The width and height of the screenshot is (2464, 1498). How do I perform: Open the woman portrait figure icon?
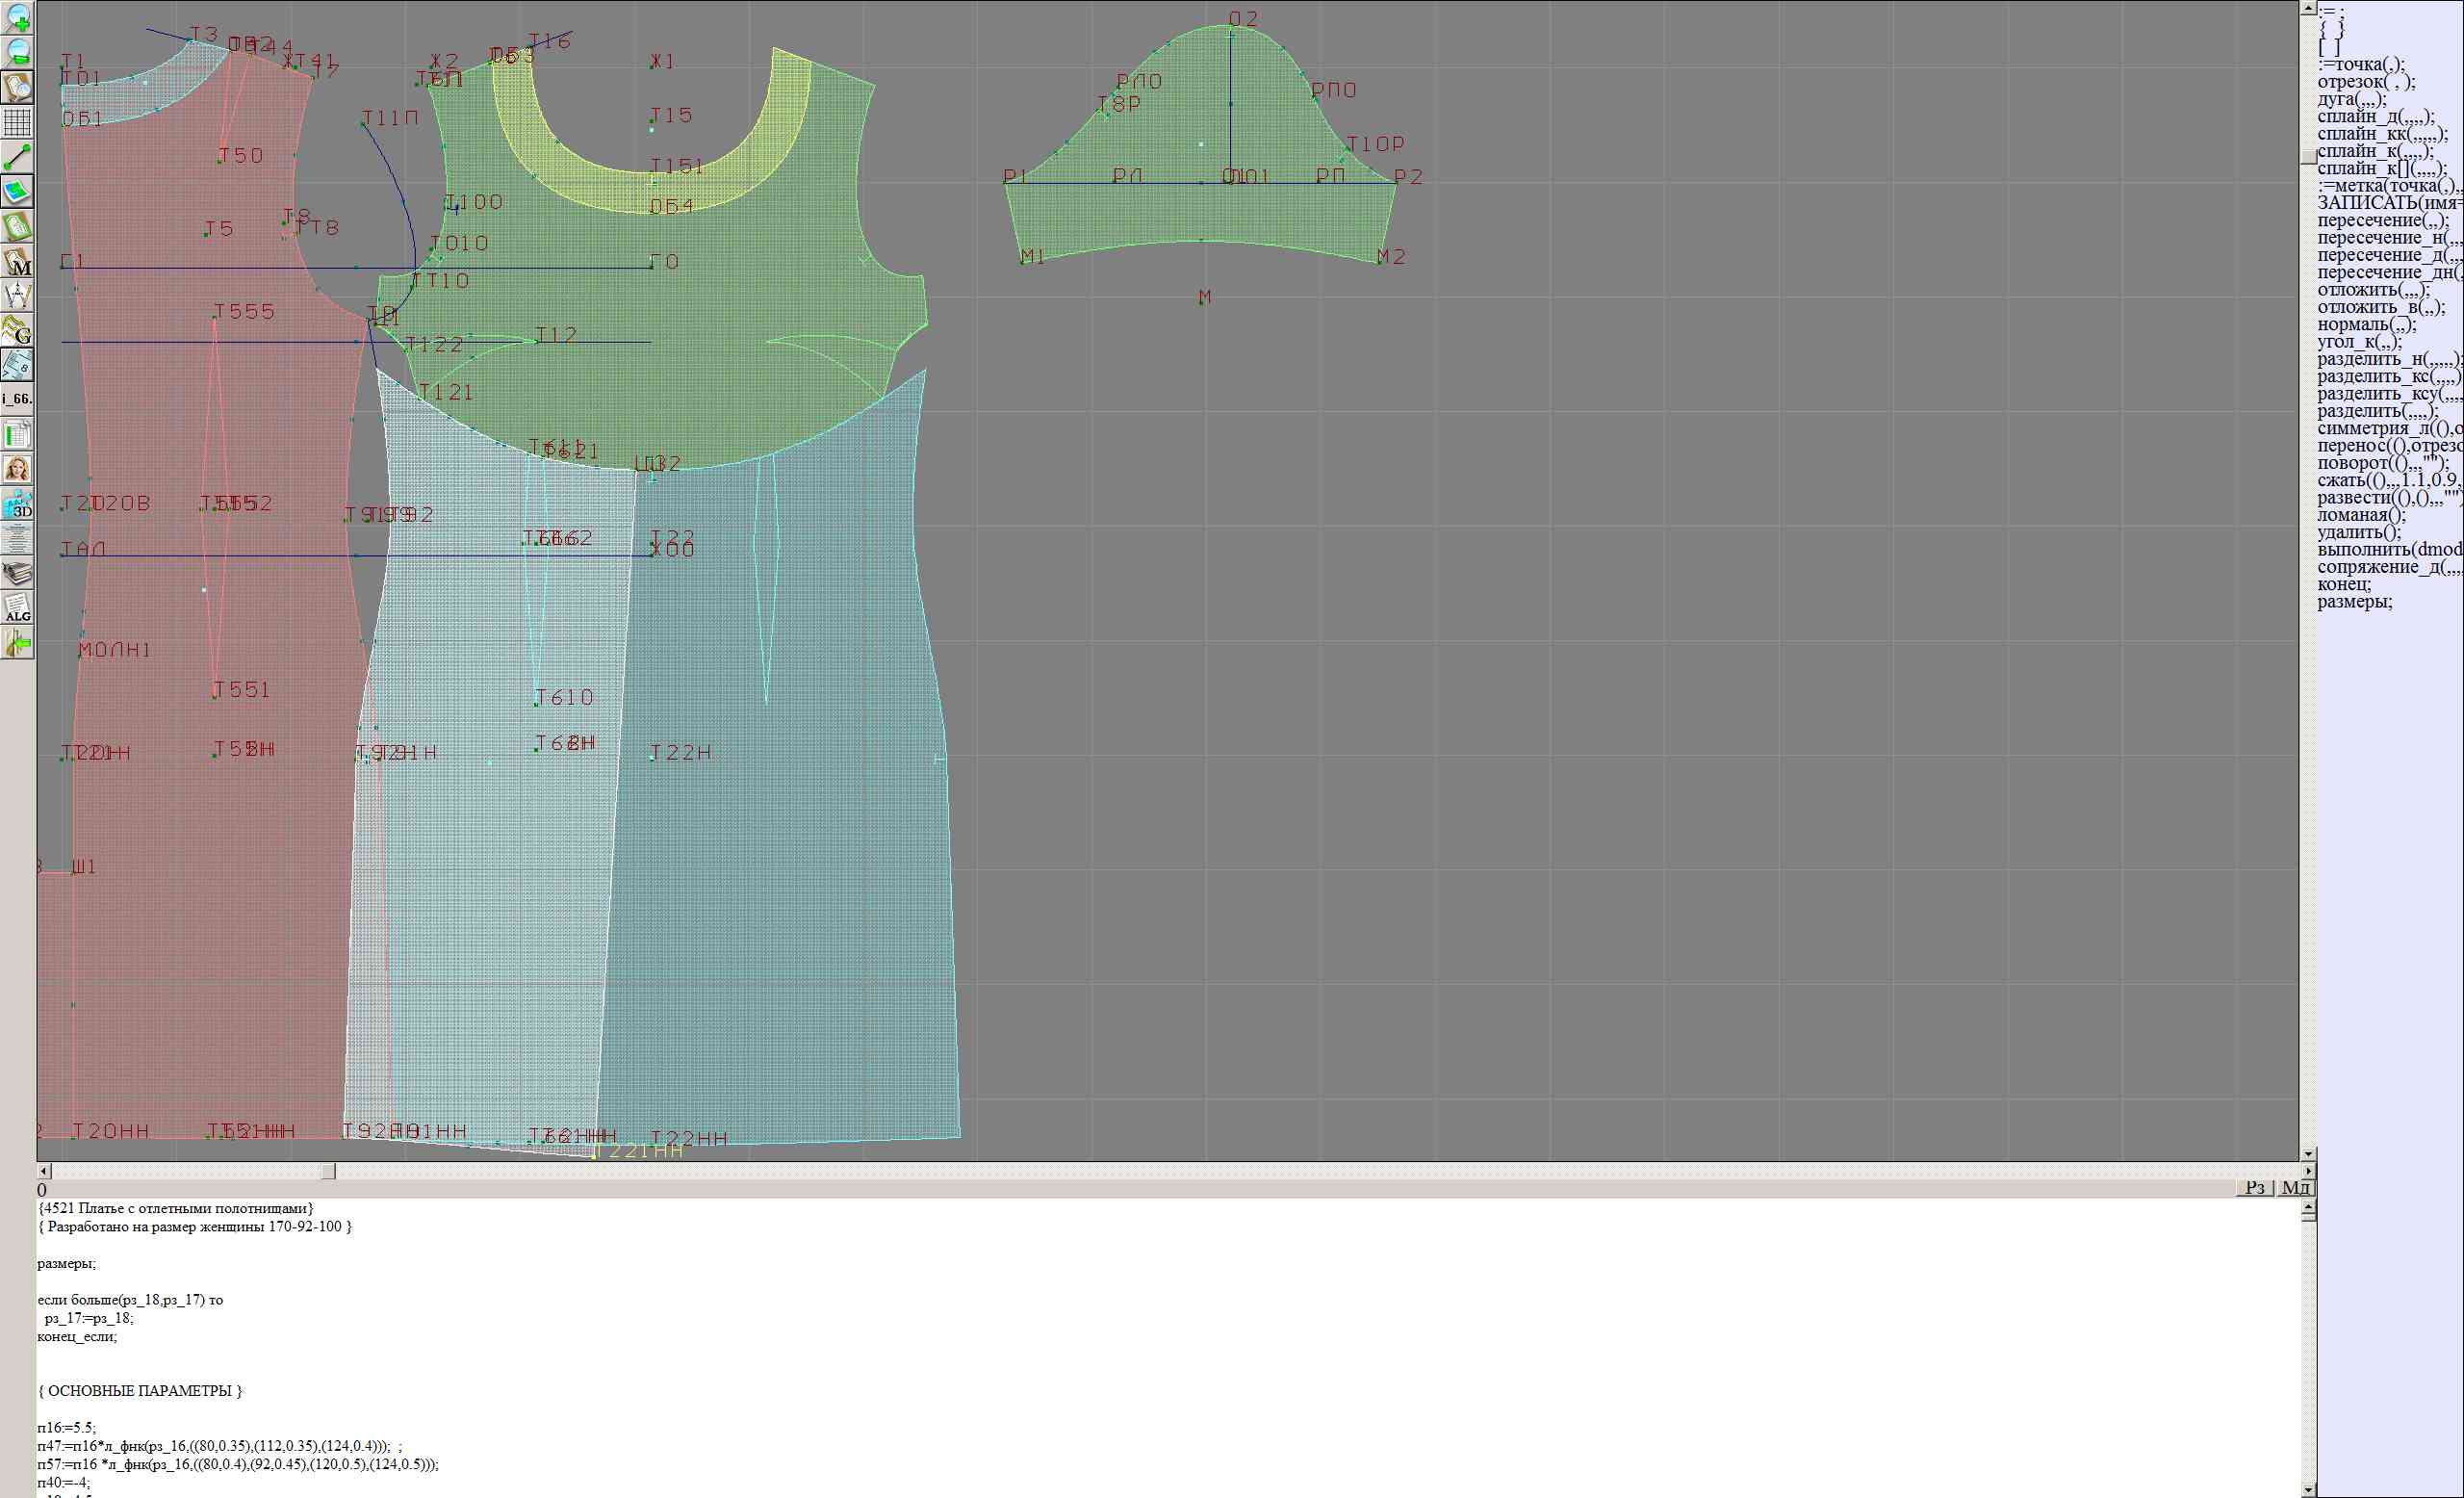17,468
